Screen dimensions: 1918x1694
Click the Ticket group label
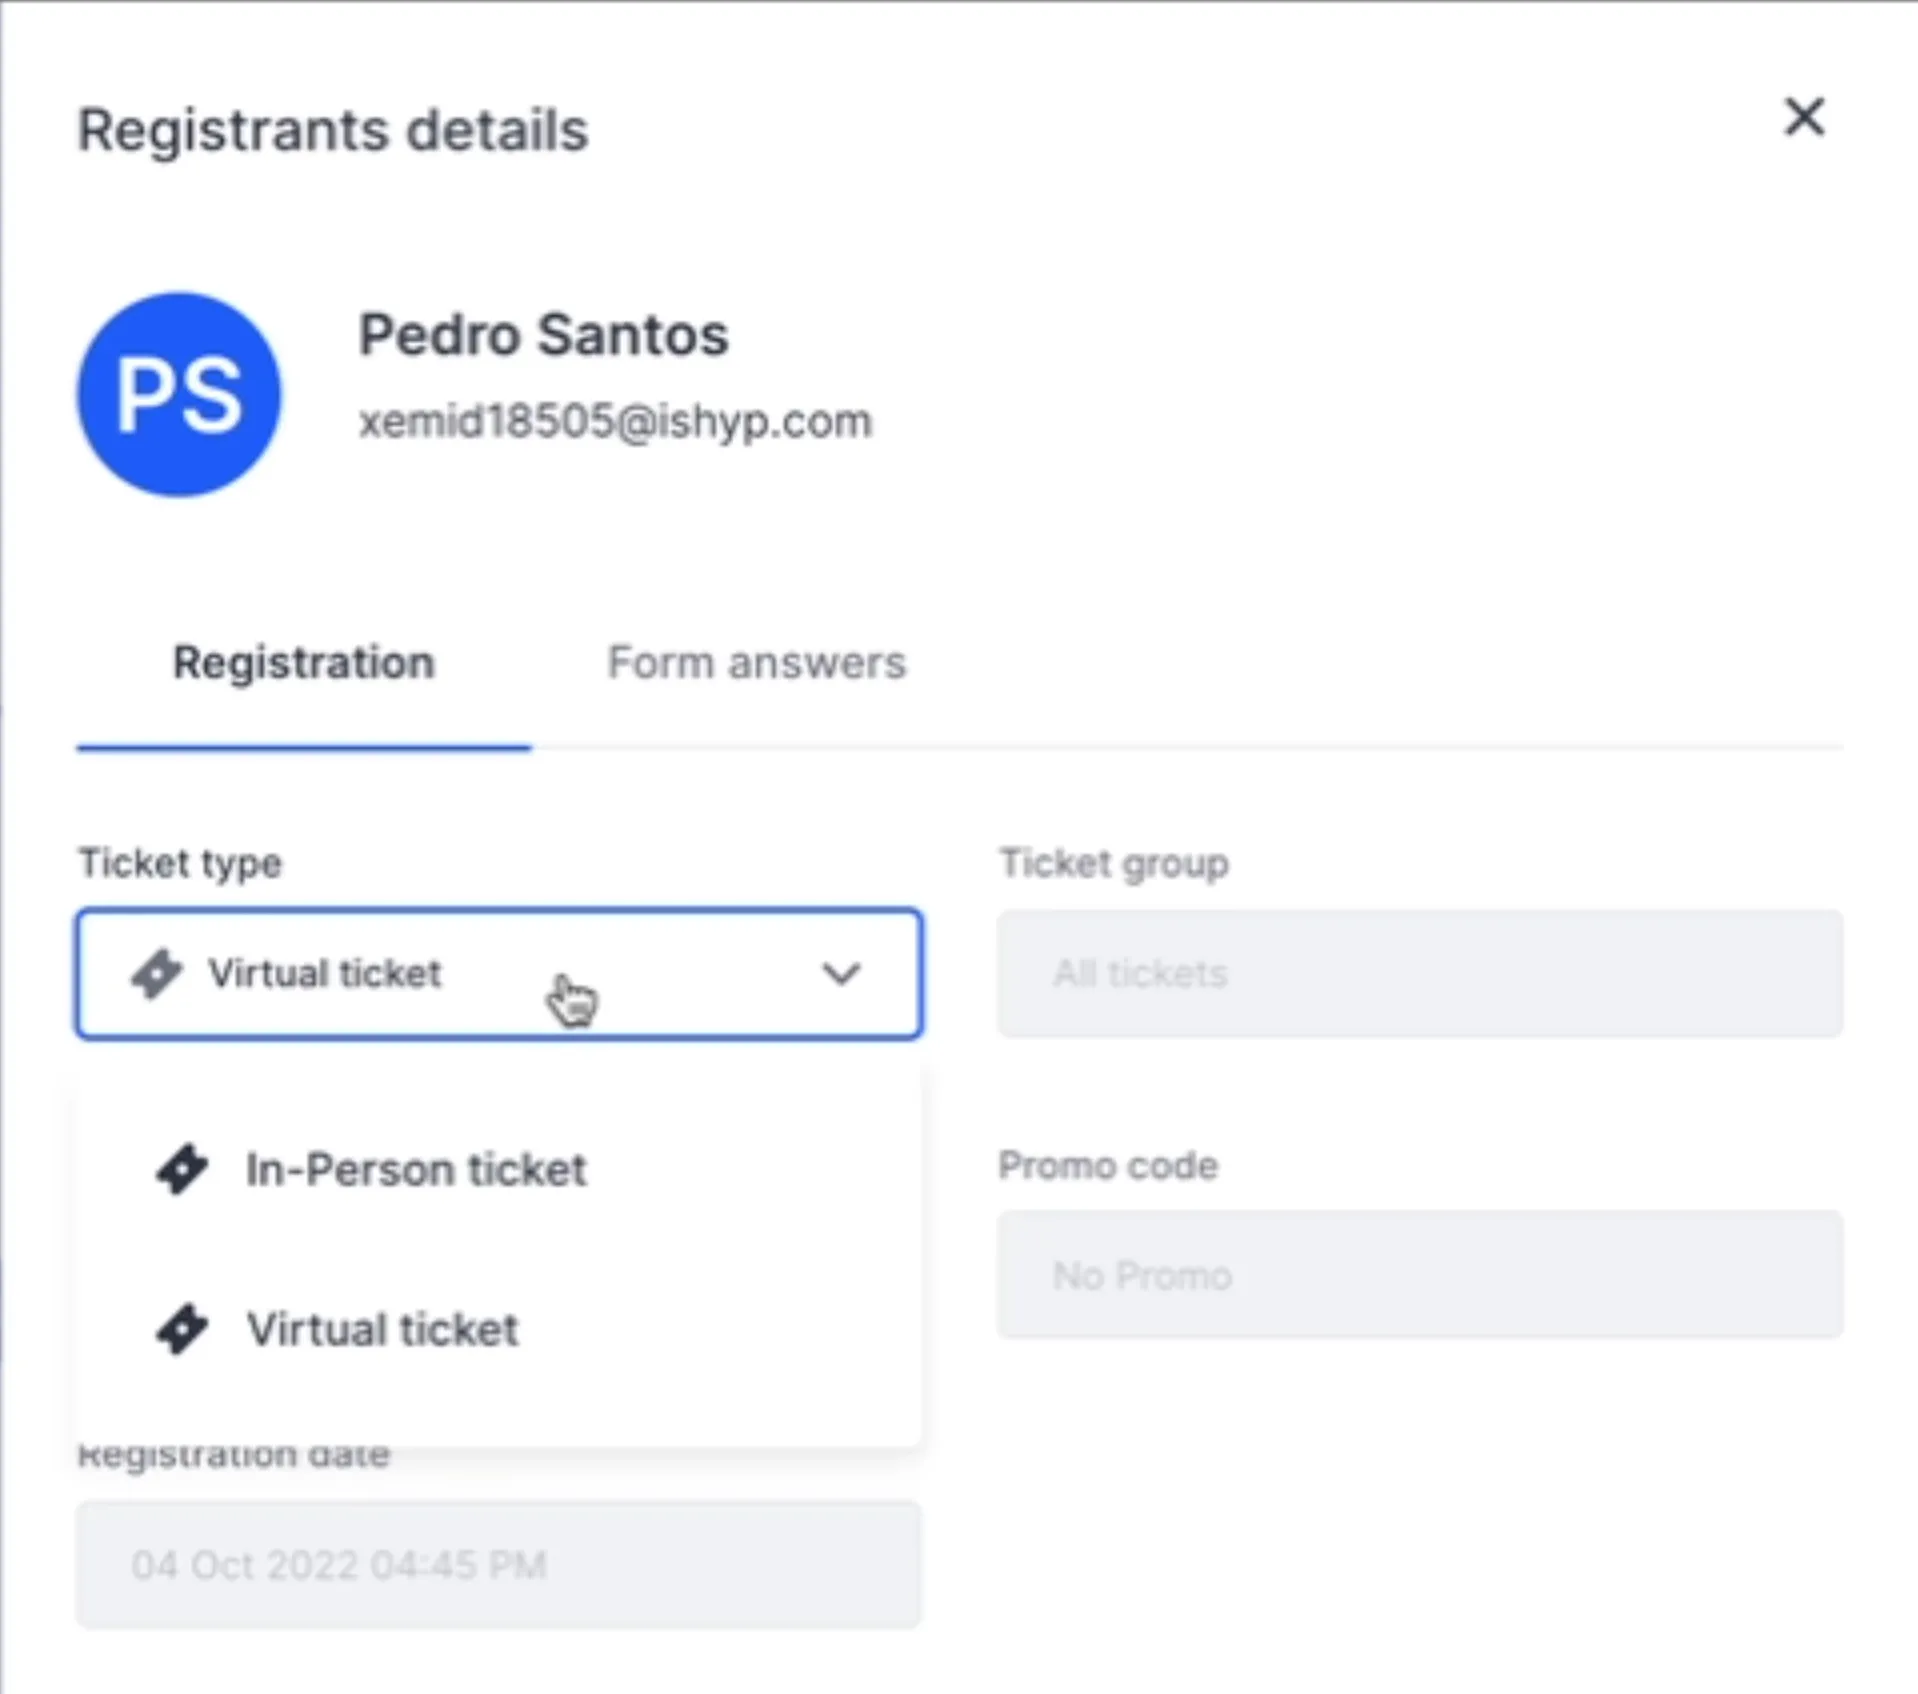(1114, 863)
